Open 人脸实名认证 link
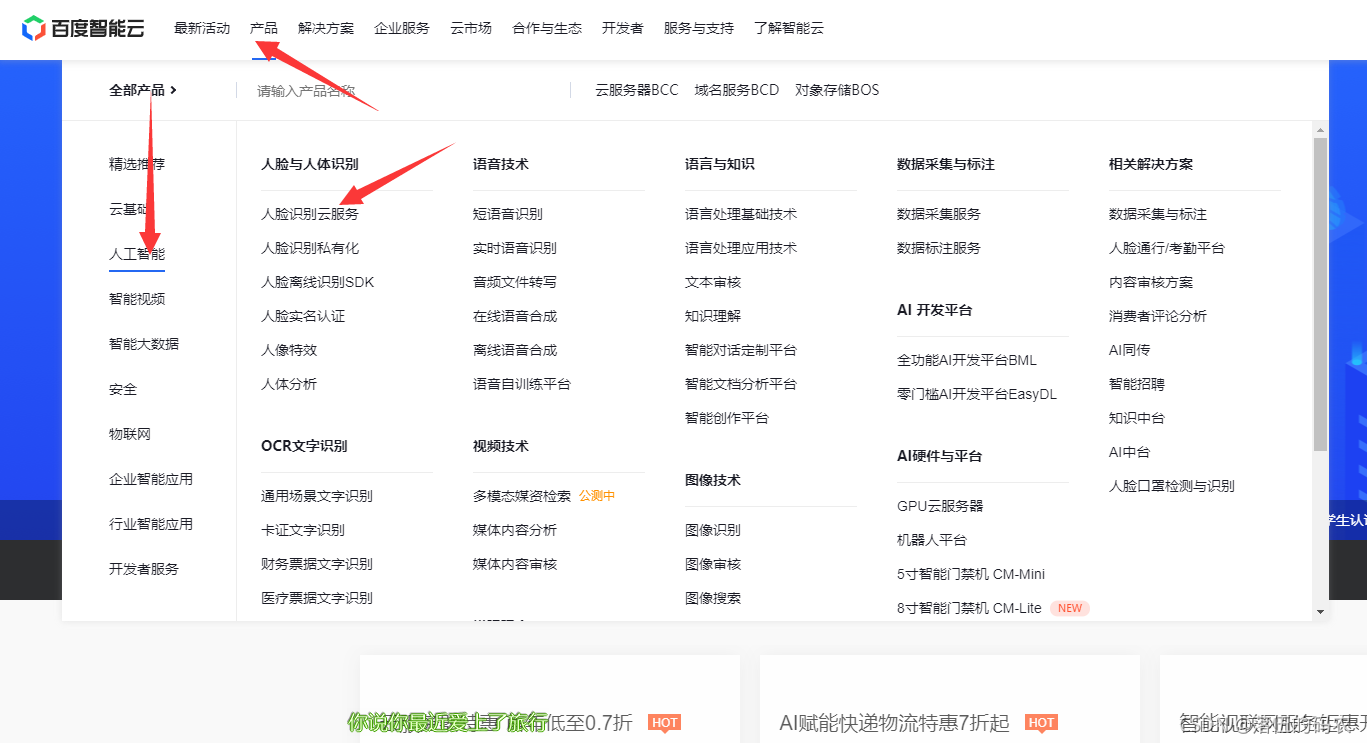 click(x=303, y=316)
